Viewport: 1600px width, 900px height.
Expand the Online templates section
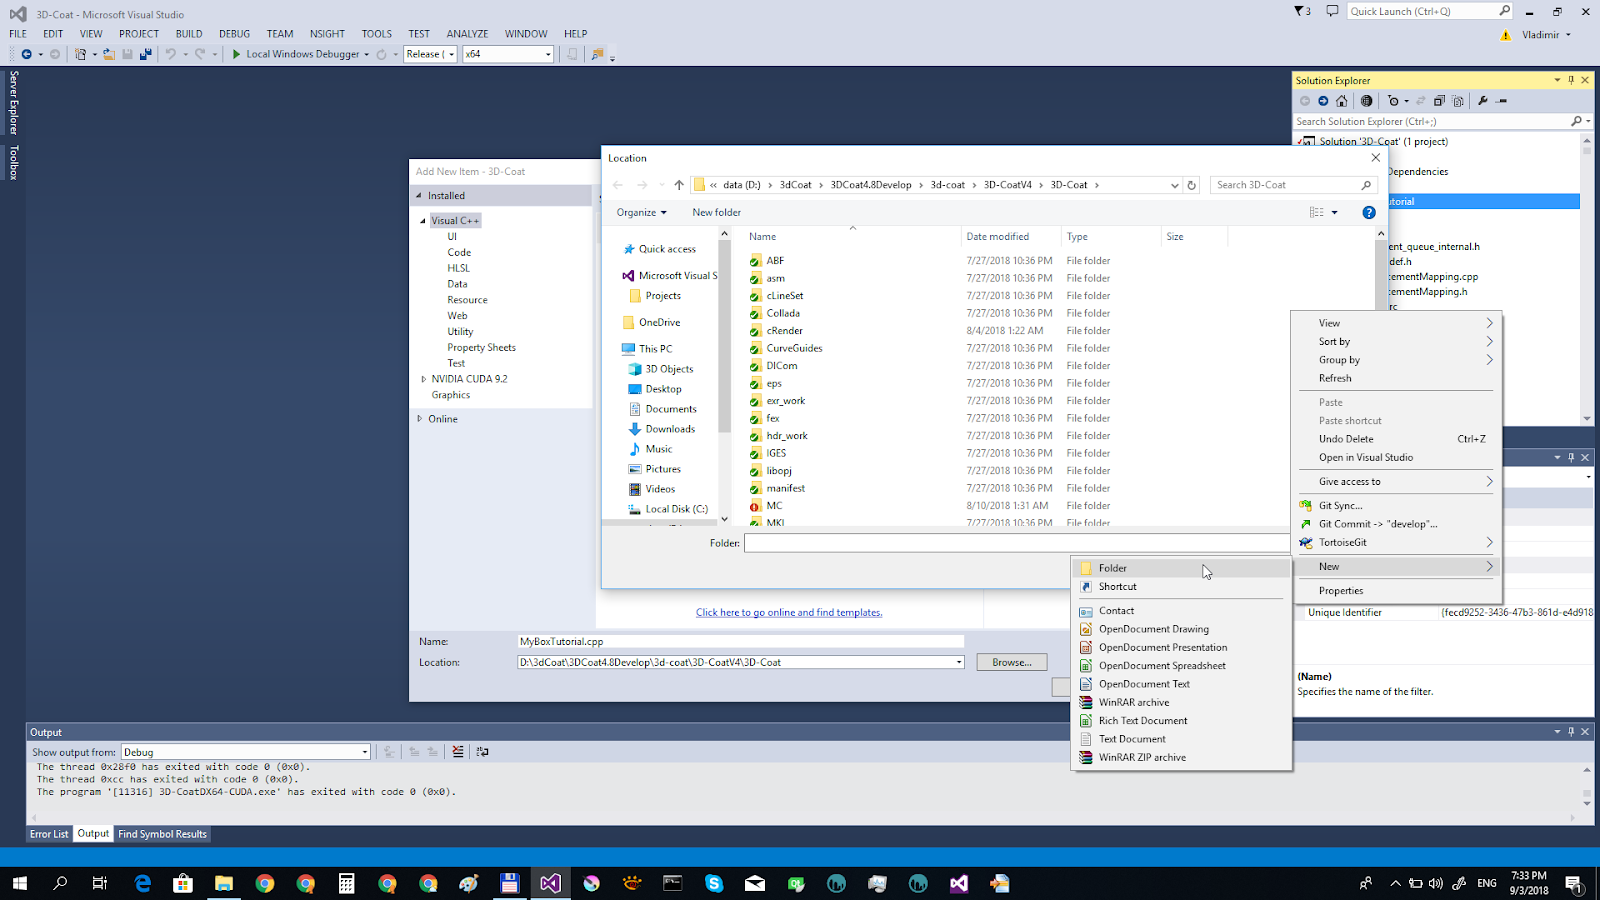click(x=420, y=419)
